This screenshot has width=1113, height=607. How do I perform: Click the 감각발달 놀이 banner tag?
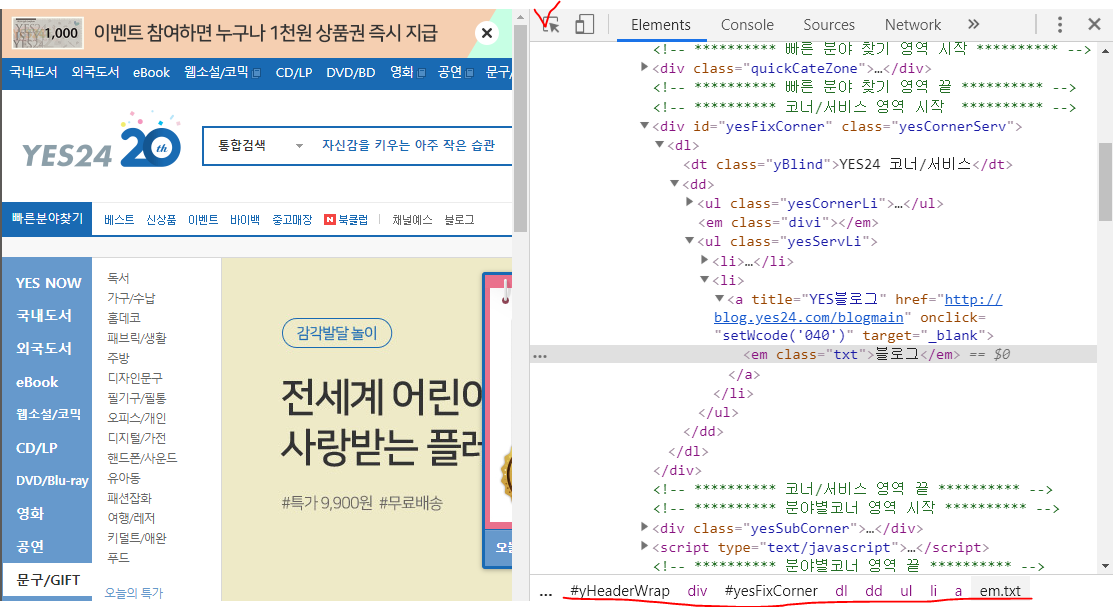pyautogui.click(x=336, y=333)
